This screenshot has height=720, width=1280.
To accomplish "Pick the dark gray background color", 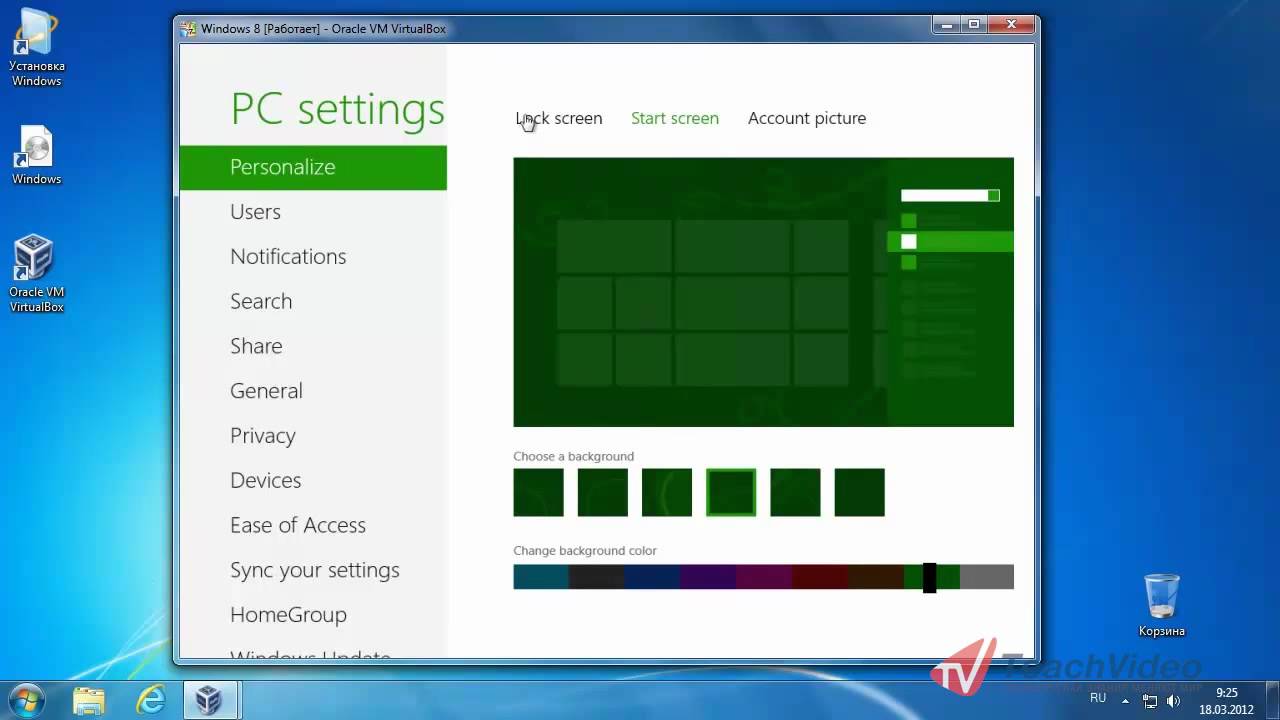I will click(597, 577).
